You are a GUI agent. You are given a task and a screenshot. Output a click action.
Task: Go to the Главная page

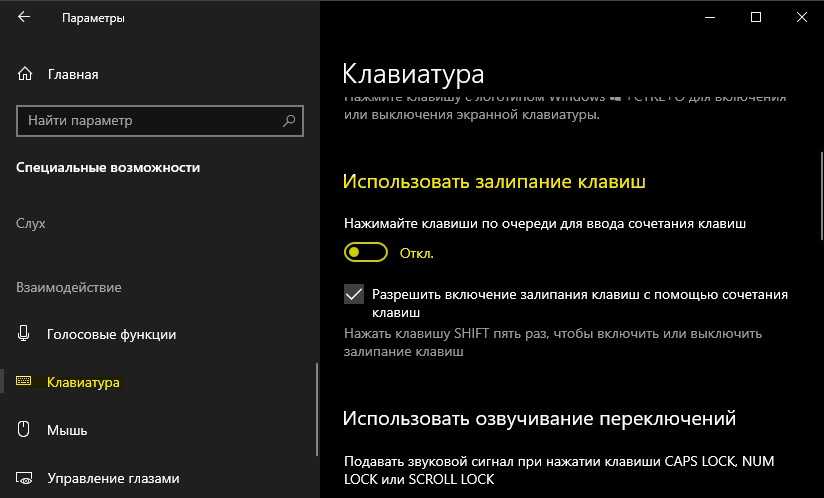[x=72, y=74]
